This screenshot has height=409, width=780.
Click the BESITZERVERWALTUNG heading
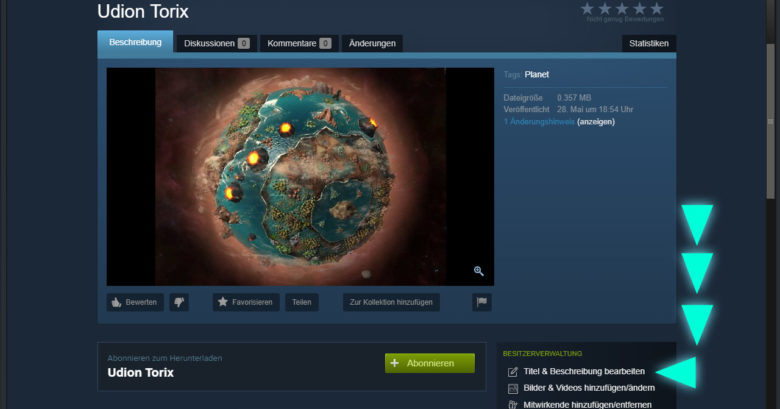coord(542,354)
